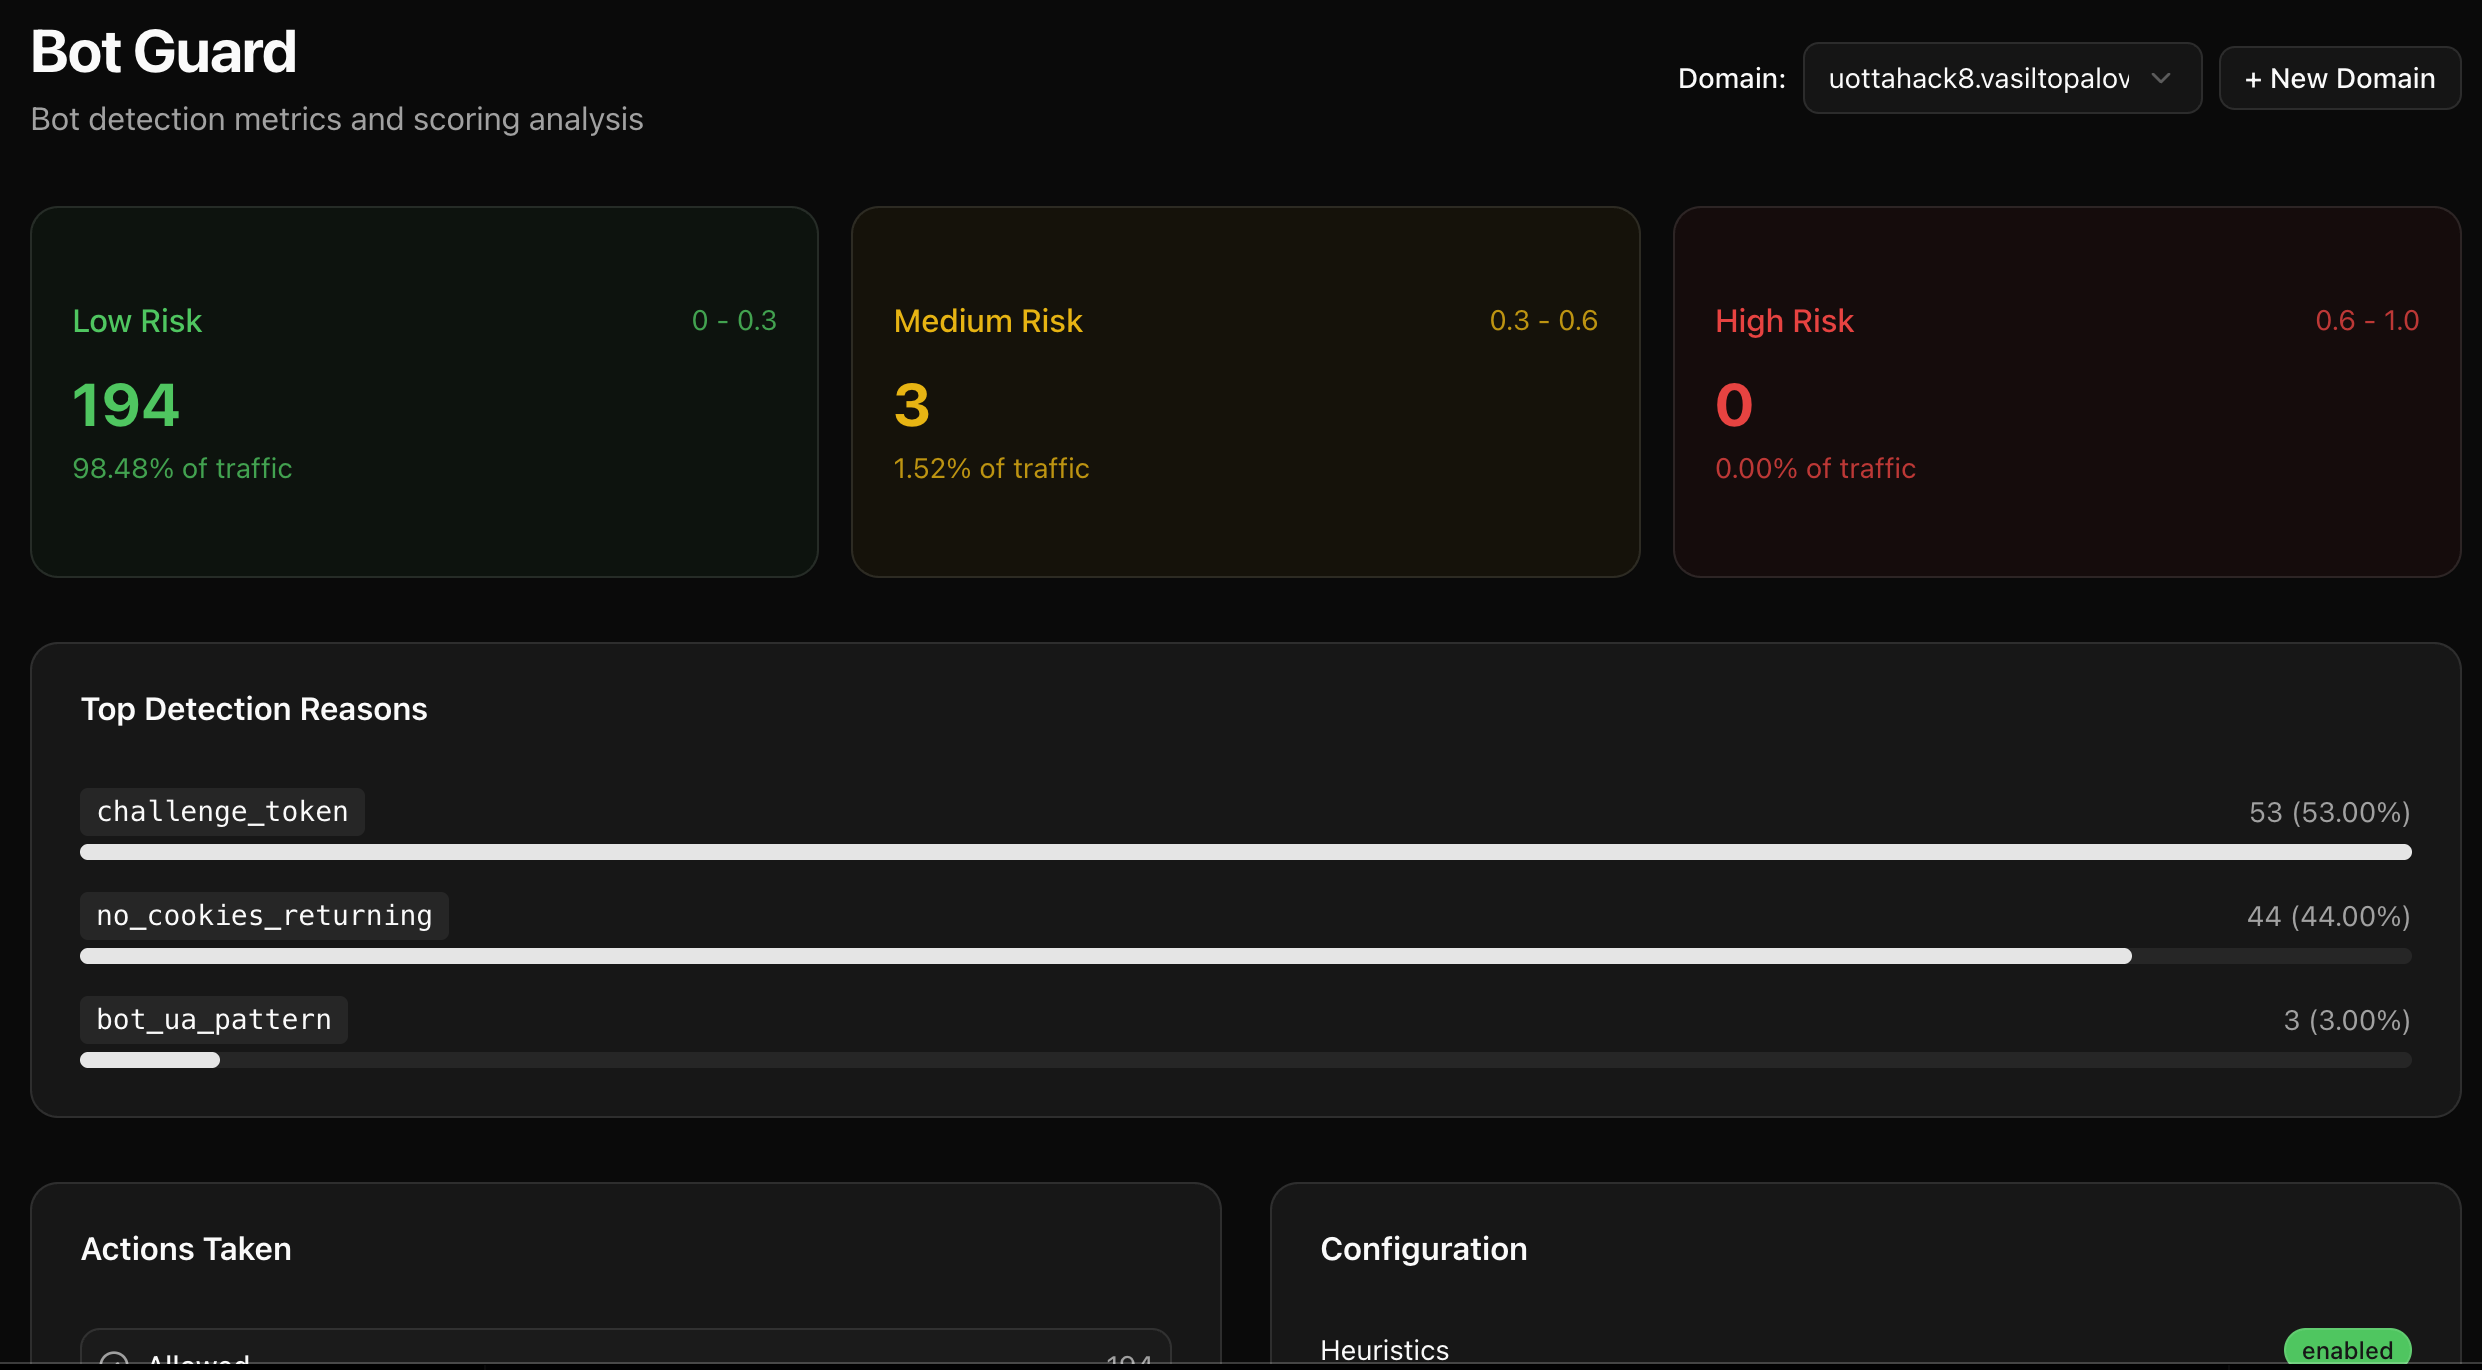Image resolution: width=2482 pixels, height=1370 pixels.
Task: Click the bot_ua_pattern reason tag
Action: coord(214,1019)
